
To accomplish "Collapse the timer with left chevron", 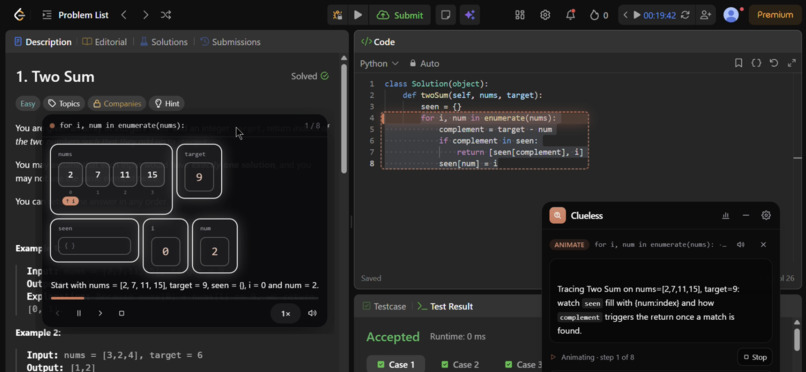I will (626, 15).
